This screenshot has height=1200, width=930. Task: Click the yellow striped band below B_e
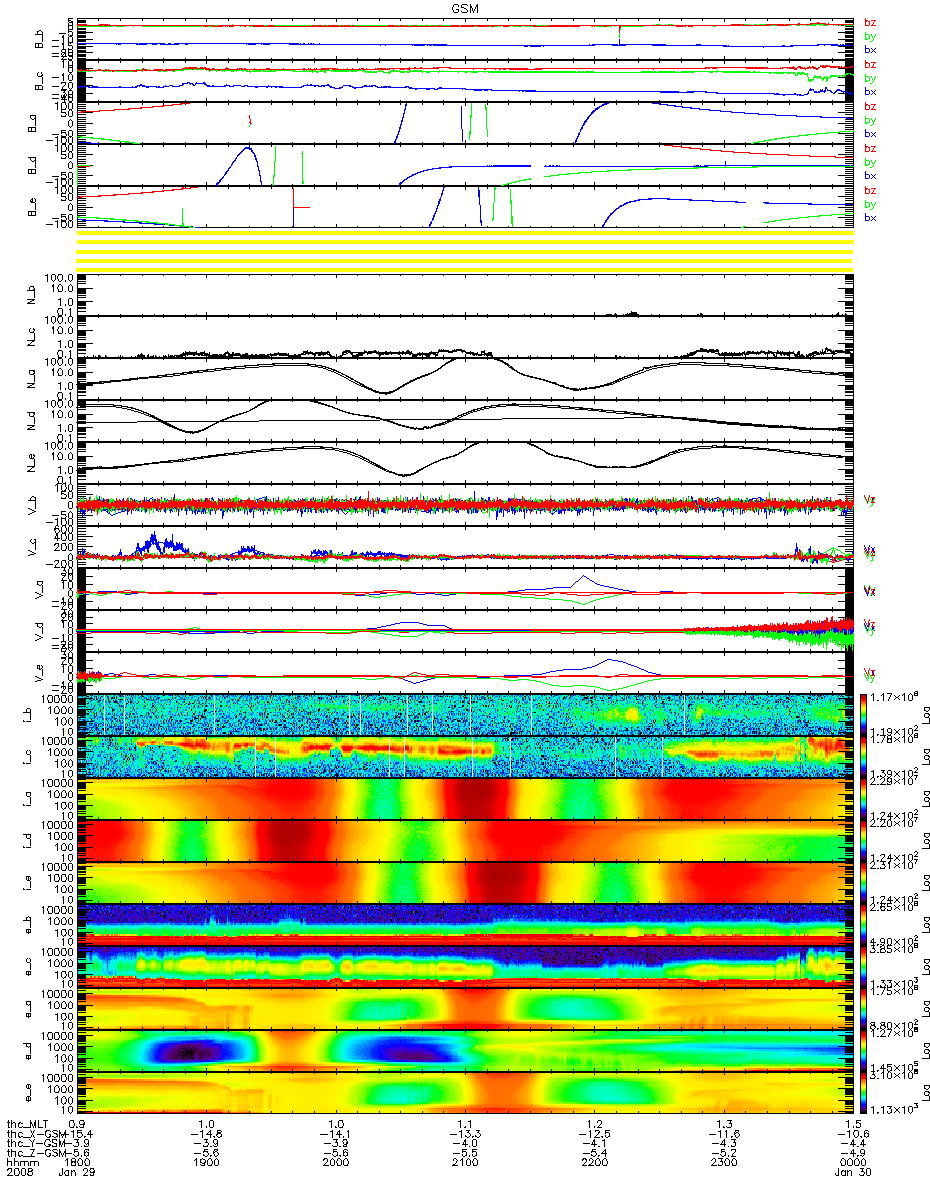click(465, 249)
